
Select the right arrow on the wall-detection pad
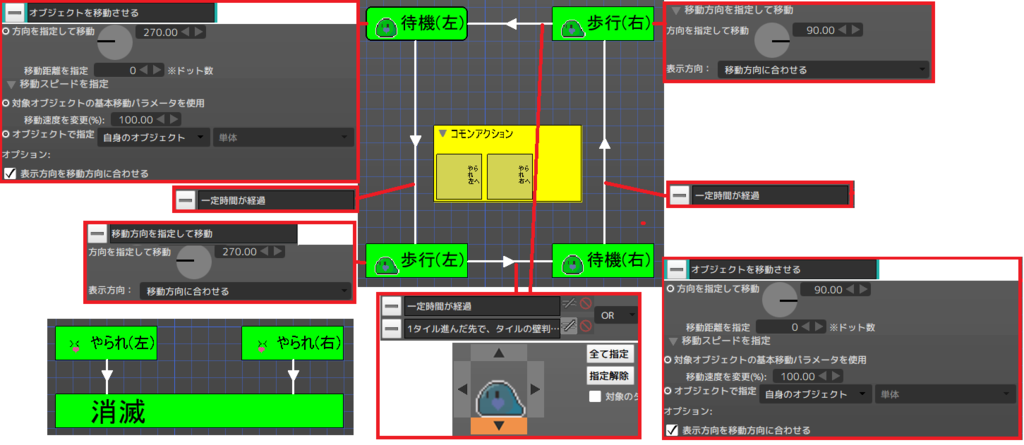point(536,389)
